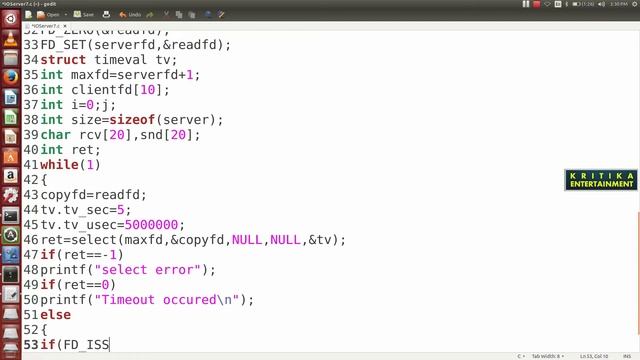Toggle the INS insert mode indicator
640x360 pixels.
click(x=627, y=356)
